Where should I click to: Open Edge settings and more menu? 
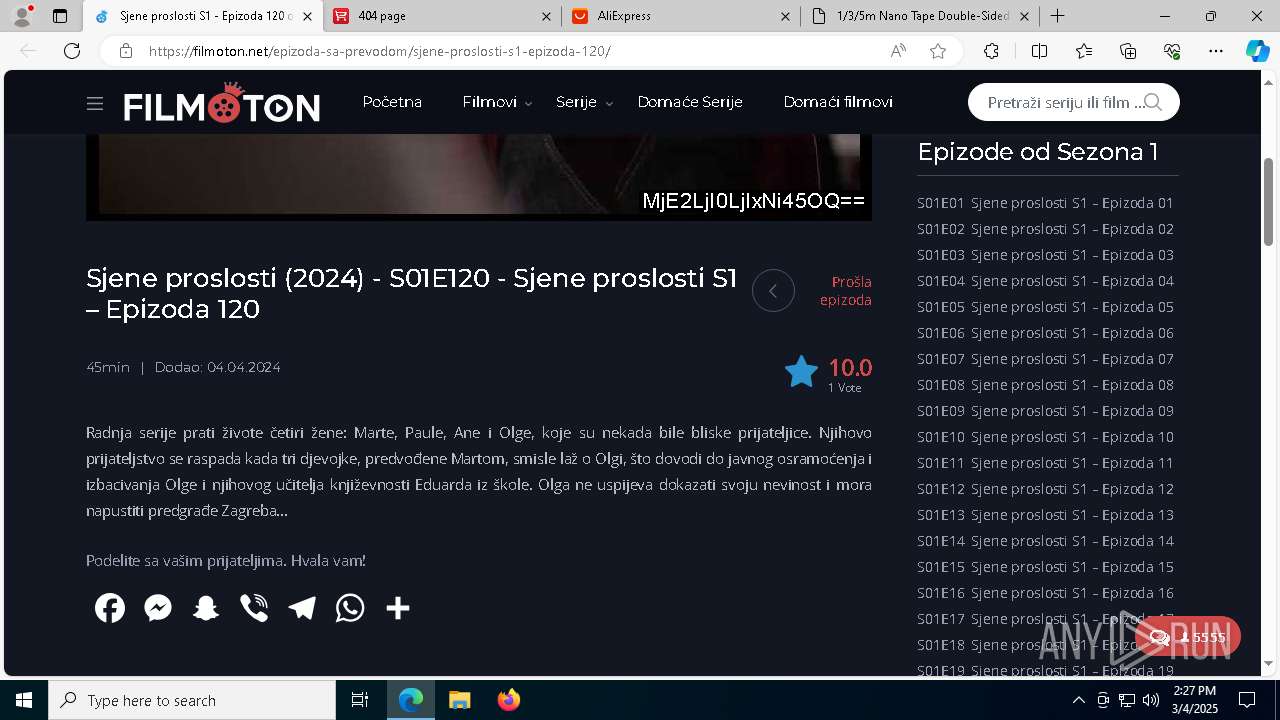(1216, 51)
